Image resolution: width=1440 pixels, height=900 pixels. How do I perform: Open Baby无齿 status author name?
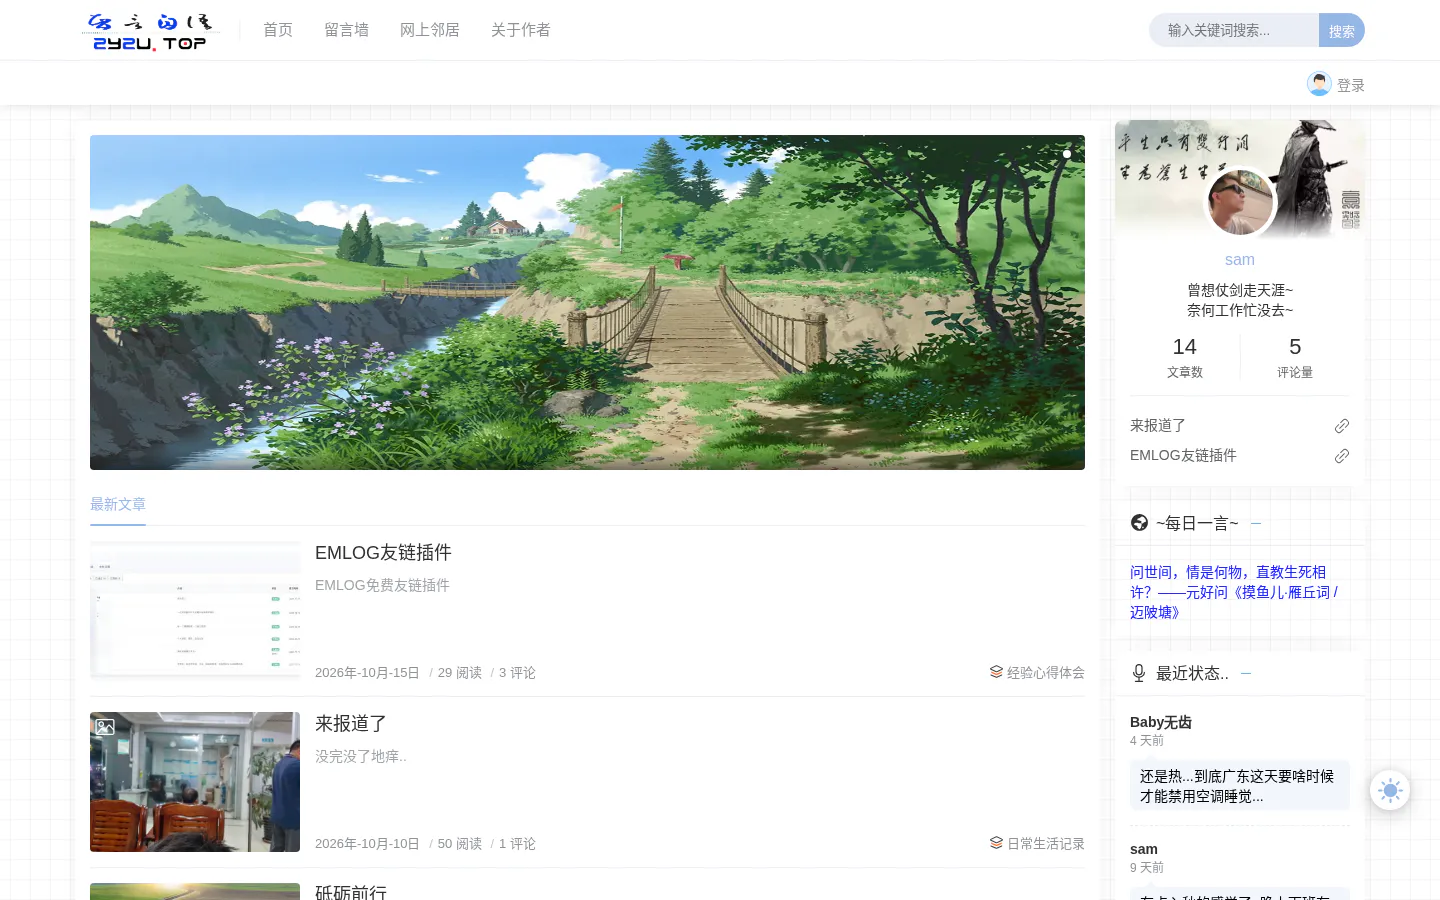click(x=1161, y=722)
